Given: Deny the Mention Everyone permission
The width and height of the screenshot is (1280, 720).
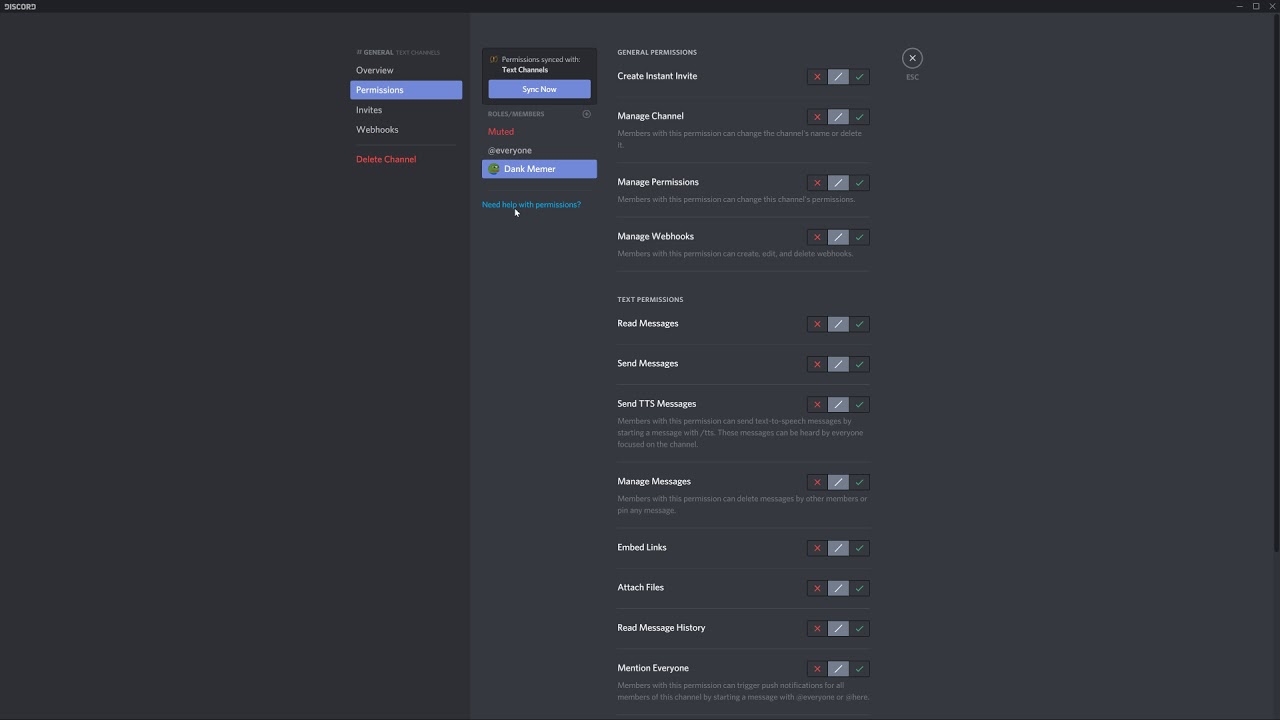Looking at the screenshot, I should (817, 668).
